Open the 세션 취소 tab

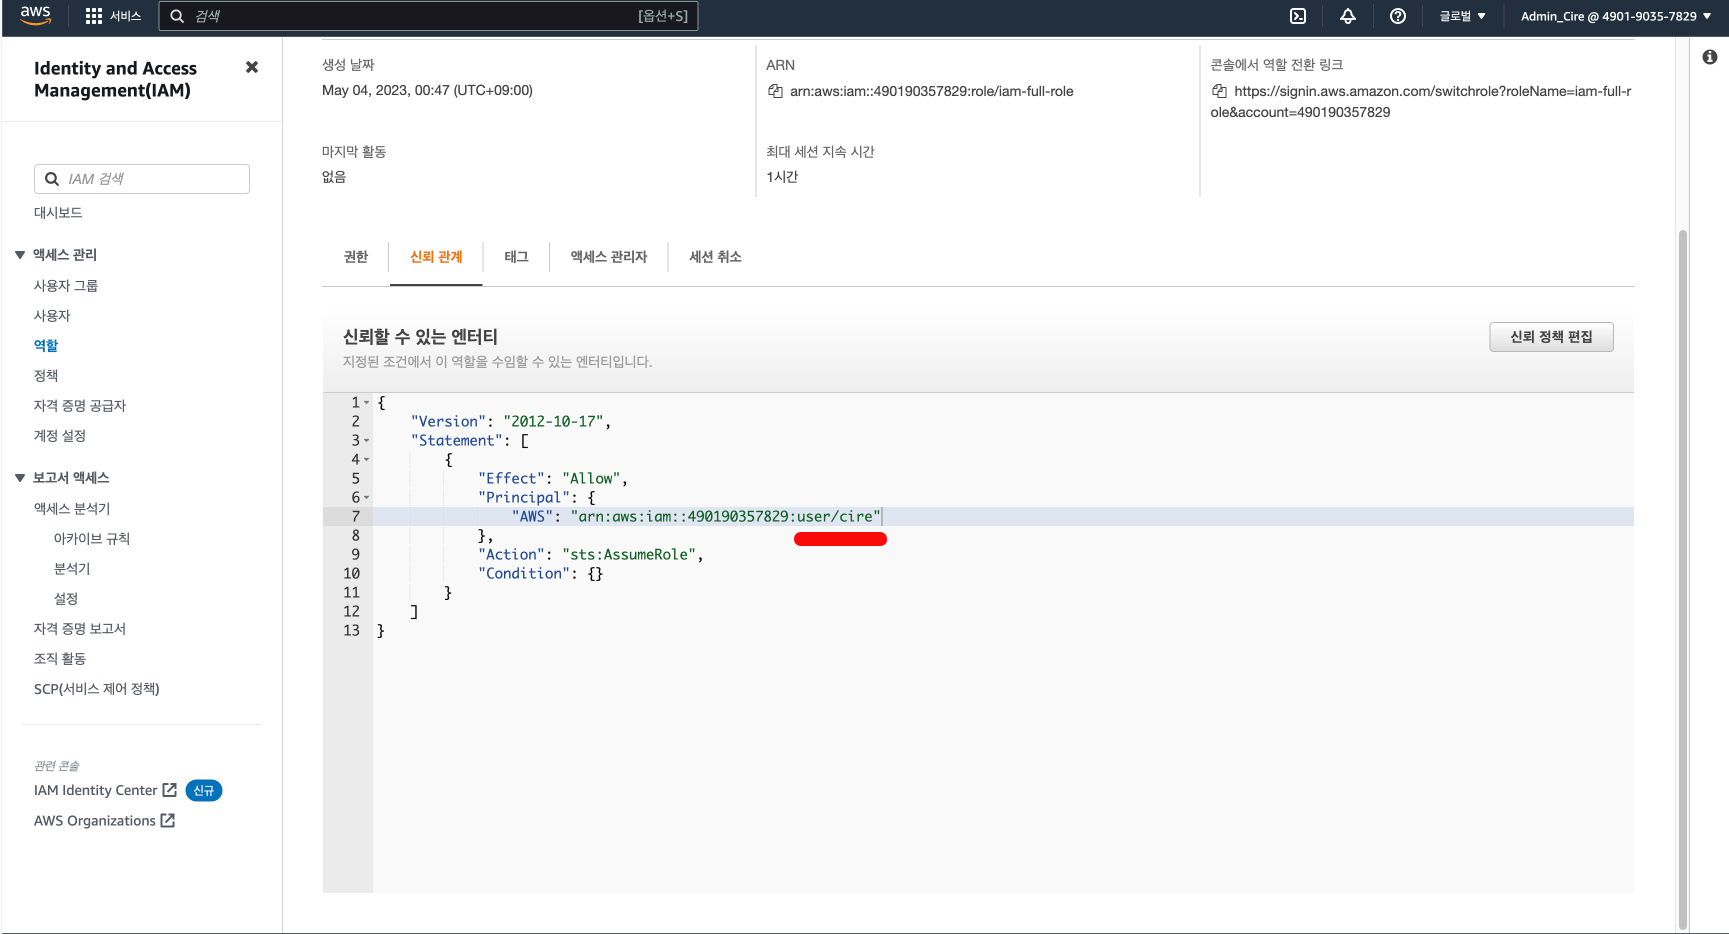715,257
